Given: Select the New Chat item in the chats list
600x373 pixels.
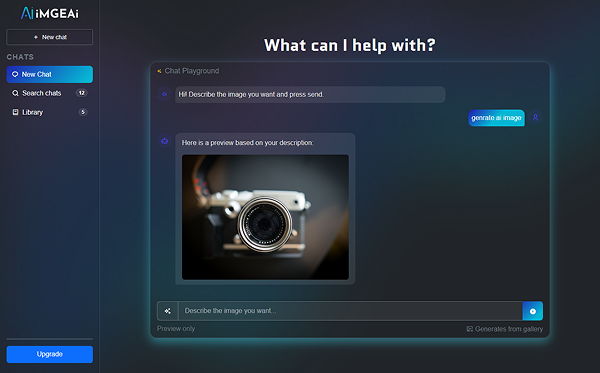Looking at the screenshot, I should (x=49, y=74).
